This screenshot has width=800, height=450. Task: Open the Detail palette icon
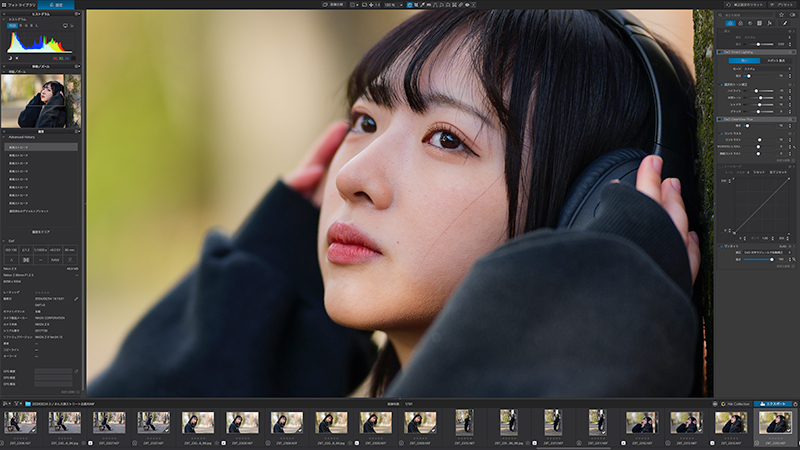tap(750, 23)
